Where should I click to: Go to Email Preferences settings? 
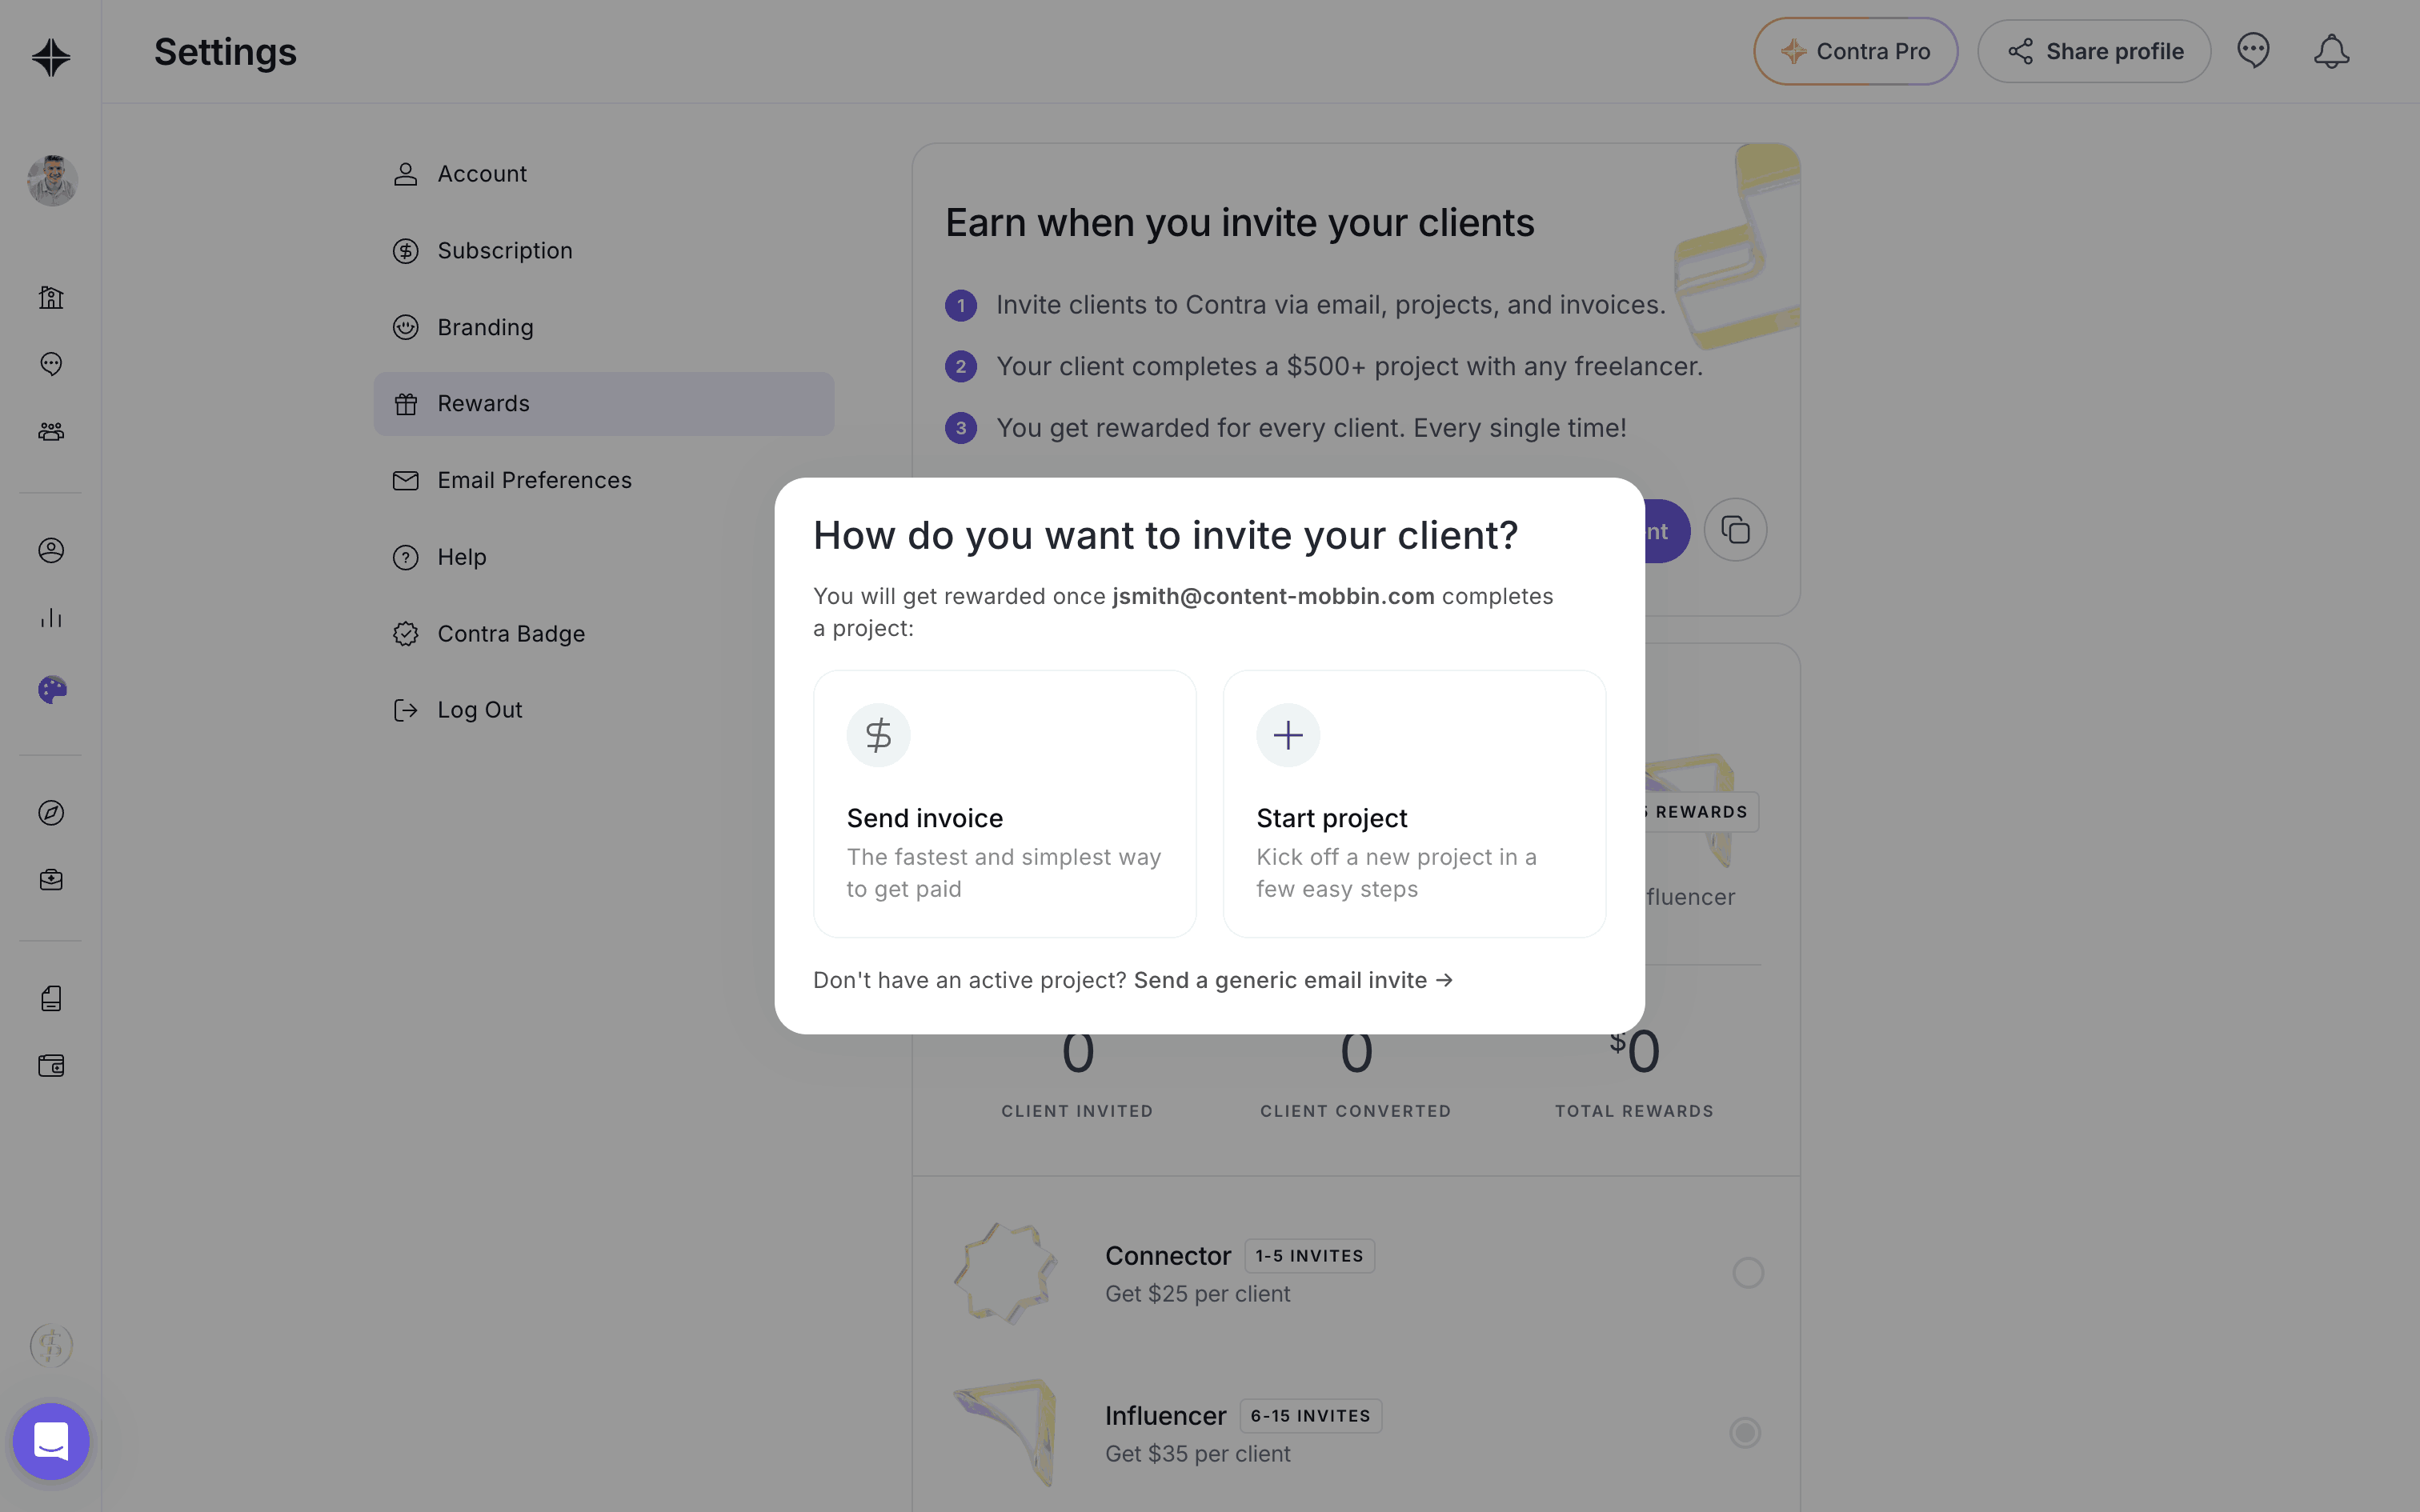[x=534, y=481]
